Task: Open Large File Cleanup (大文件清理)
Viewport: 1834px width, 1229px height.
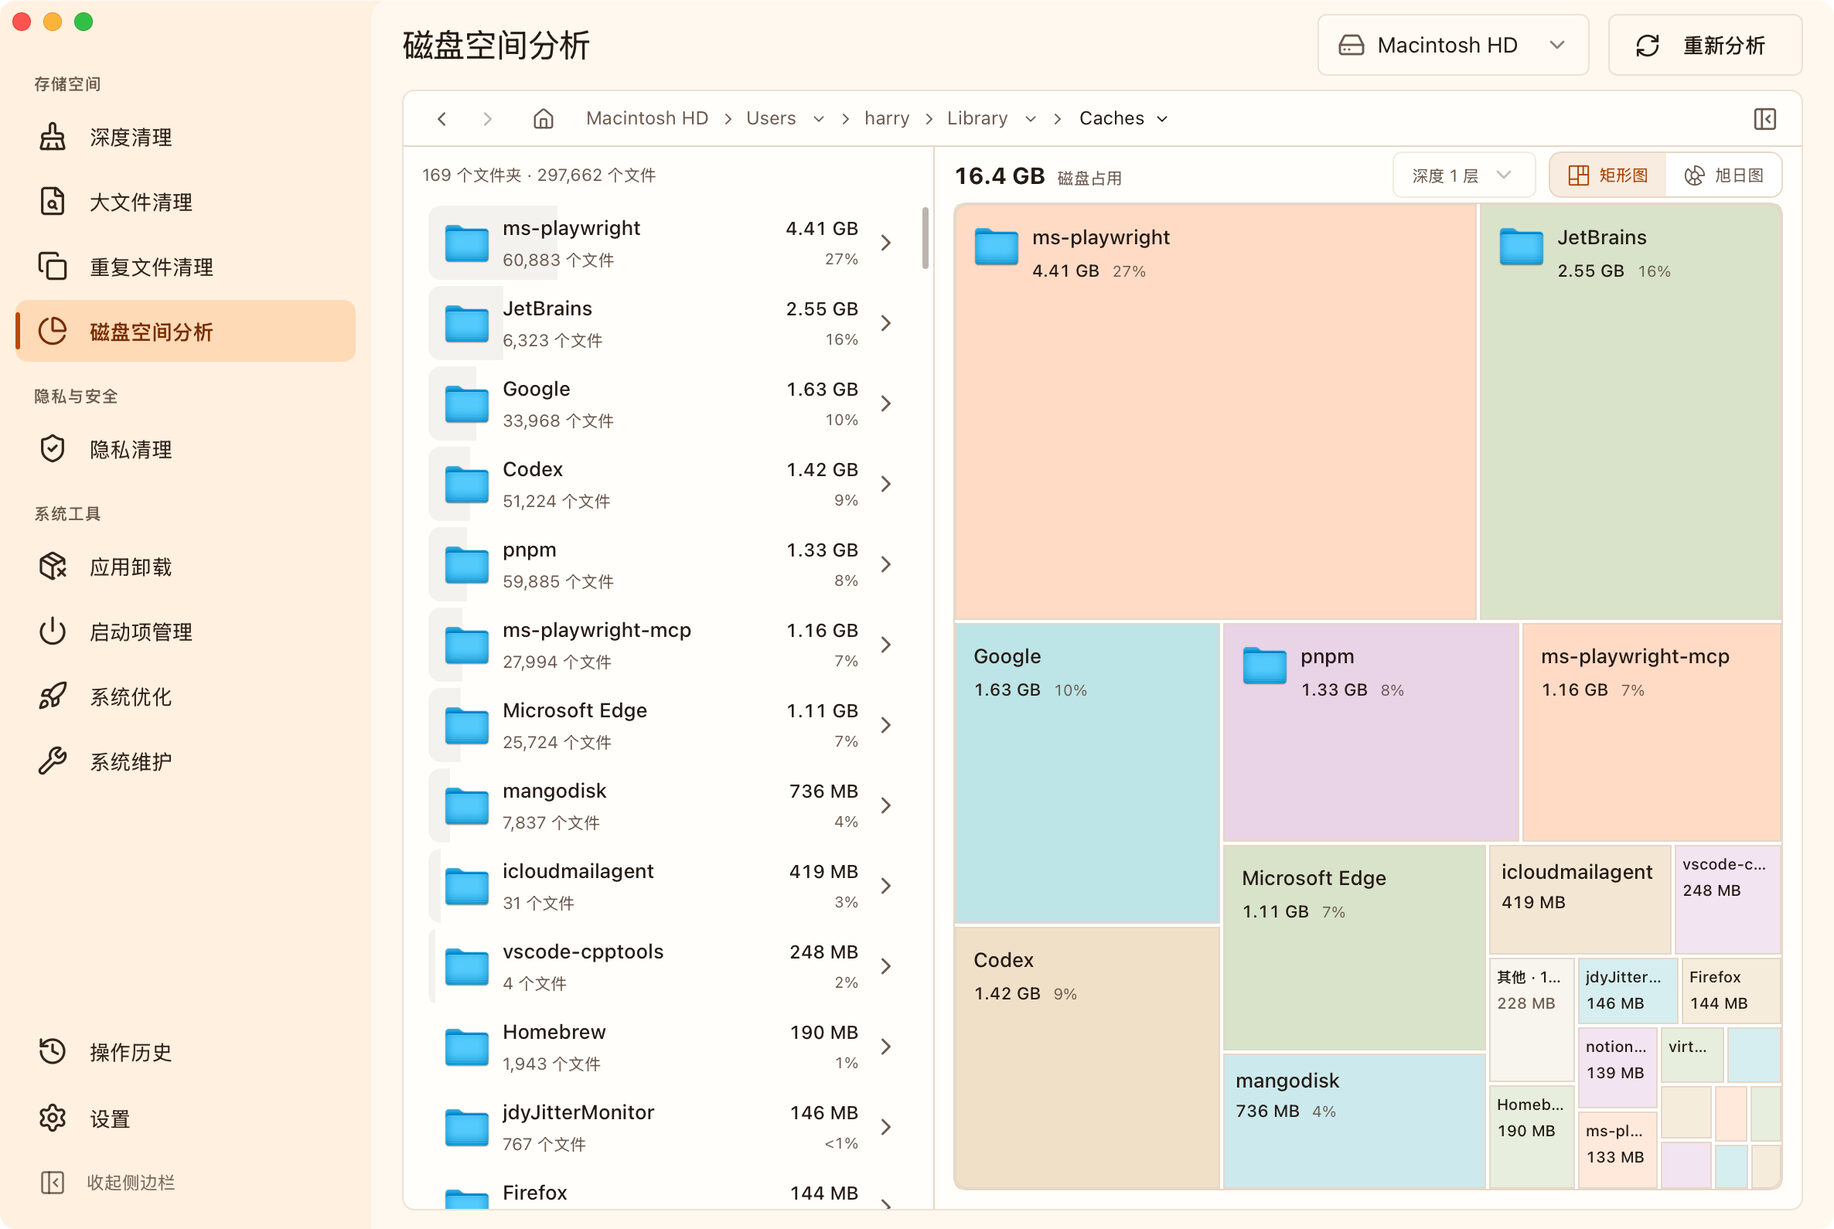Action: tap(185, 202)
